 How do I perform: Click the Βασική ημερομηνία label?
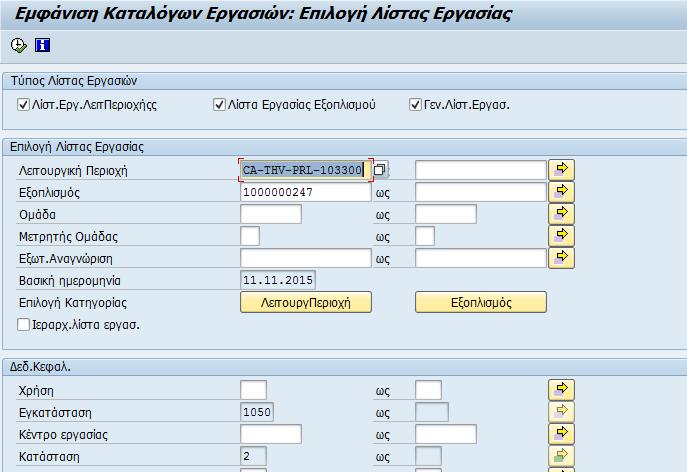pyautogui.click(x=70, y=280)
